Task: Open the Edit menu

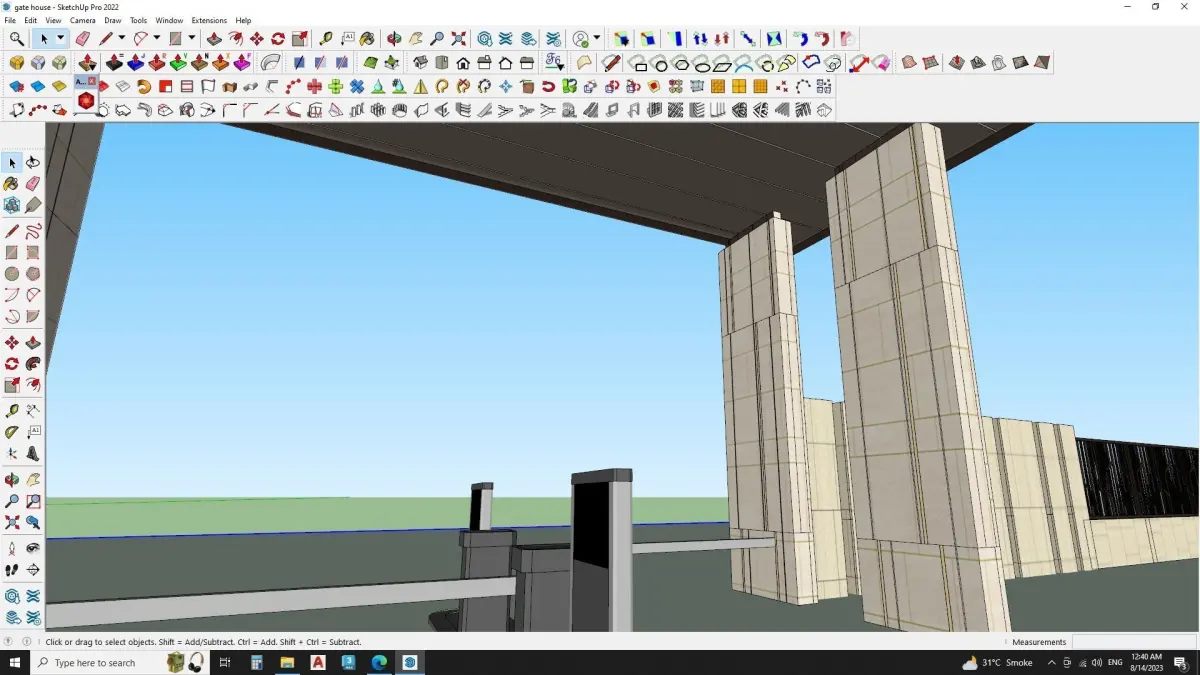Action: point(31,20)
